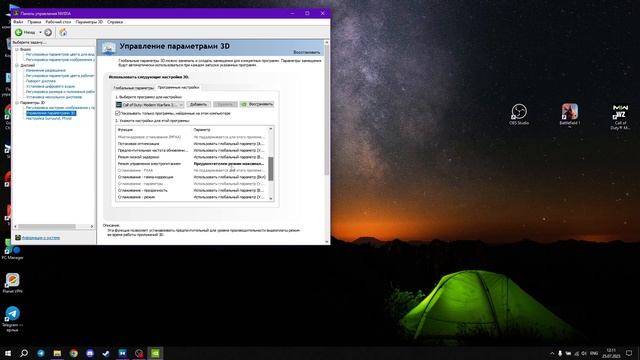
Task: Click the taskbar clock and date
Action: click(611, 353)
